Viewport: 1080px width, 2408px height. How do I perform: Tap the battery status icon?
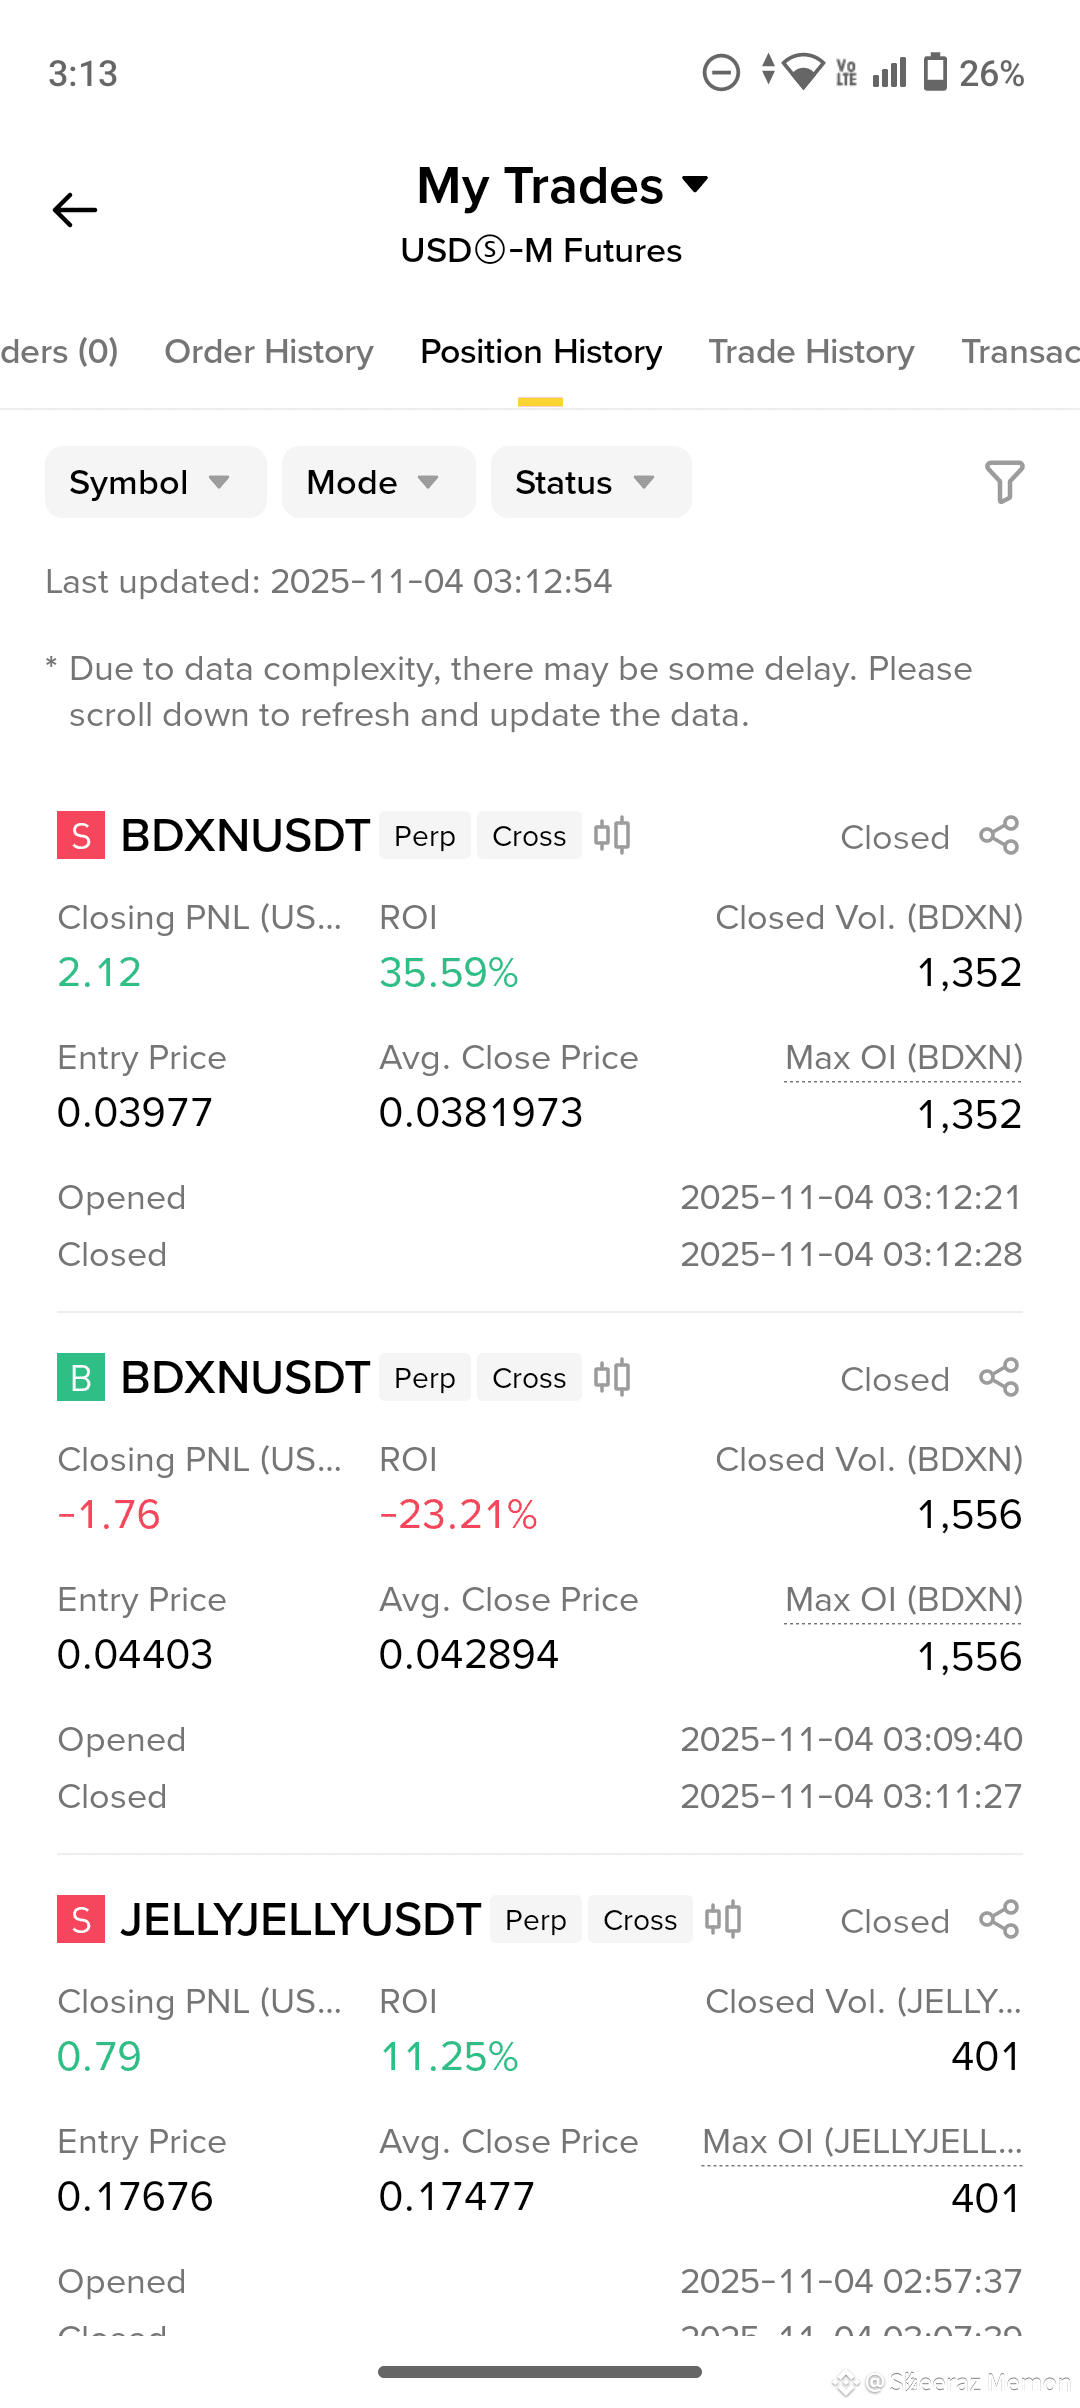[x=935, y=72]
